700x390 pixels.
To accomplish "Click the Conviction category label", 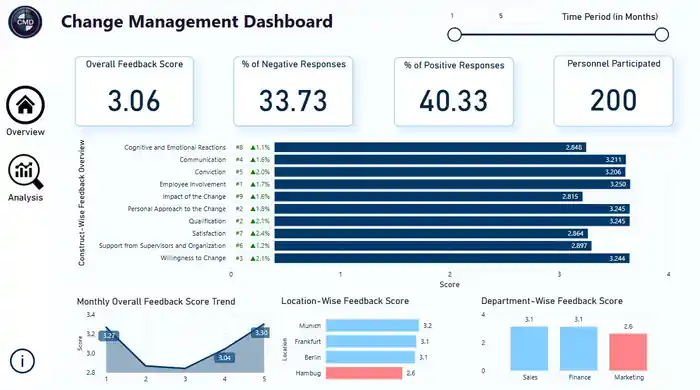I will 210,172.
